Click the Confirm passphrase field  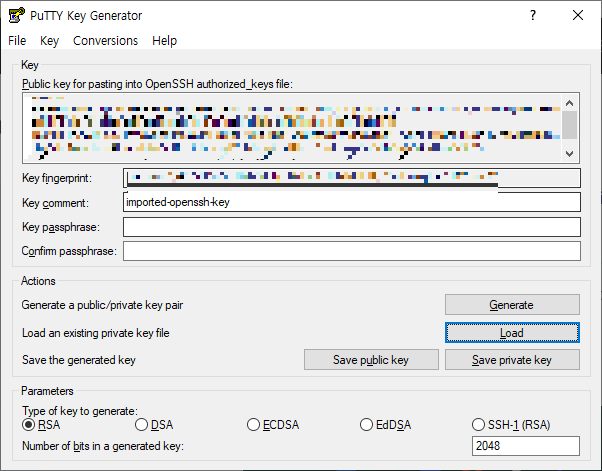click(x=352, y=251)
